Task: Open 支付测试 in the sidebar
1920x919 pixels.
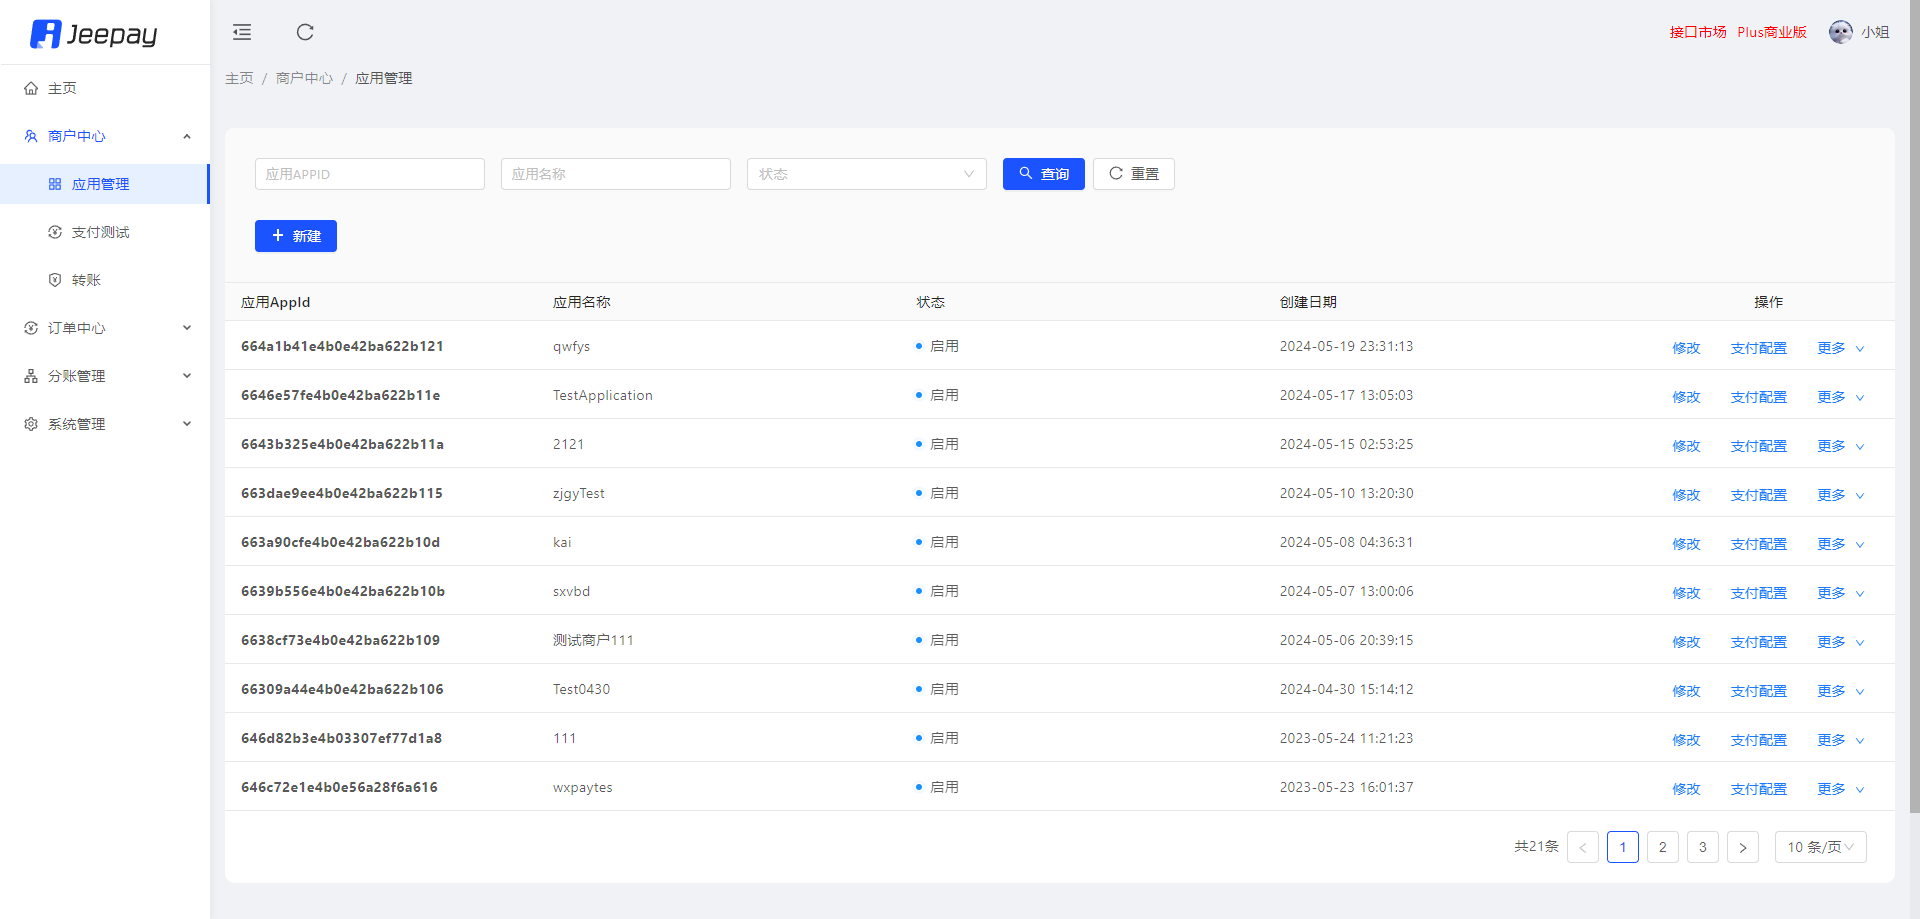Action: tap(100, 232)
